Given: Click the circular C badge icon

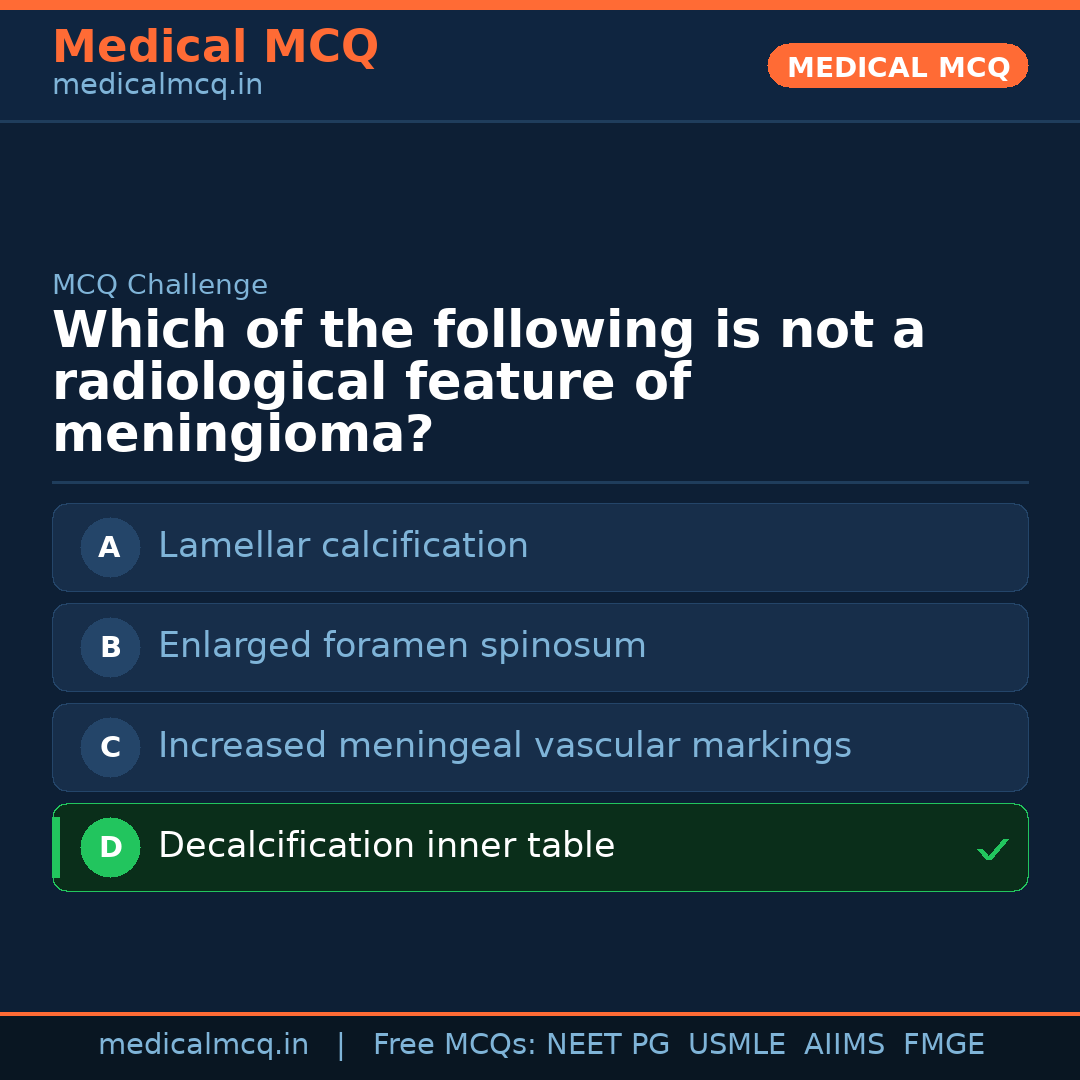Looking at the screenshot, I should point(110,747).
